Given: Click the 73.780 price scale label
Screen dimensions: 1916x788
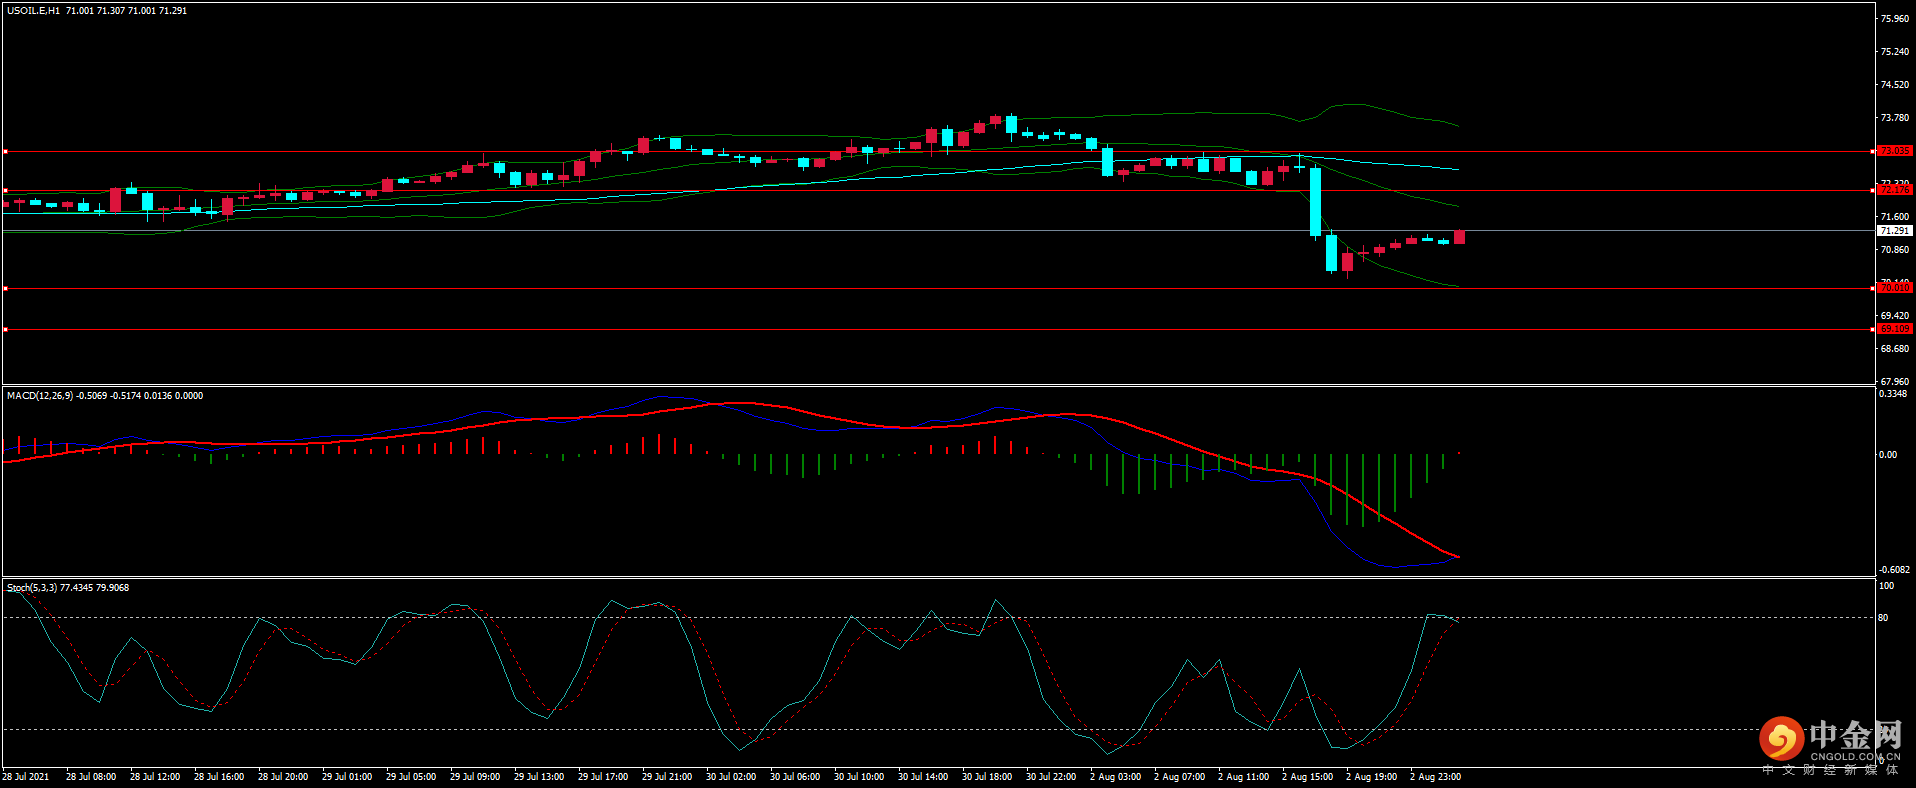Looking at the screenshot, I should click(1894, 118).
